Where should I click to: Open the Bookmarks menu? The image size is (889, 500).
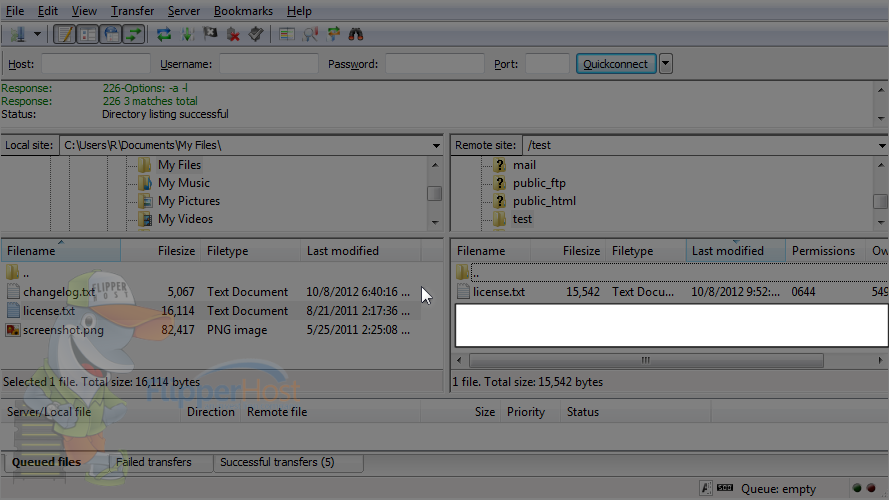243,11
